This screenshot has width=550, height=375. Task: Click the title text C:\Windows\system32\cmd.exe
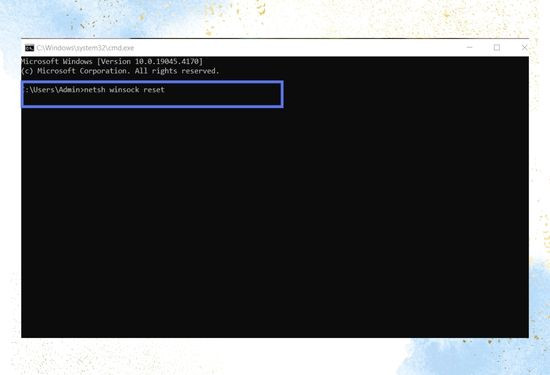click(x=85, y=48)
